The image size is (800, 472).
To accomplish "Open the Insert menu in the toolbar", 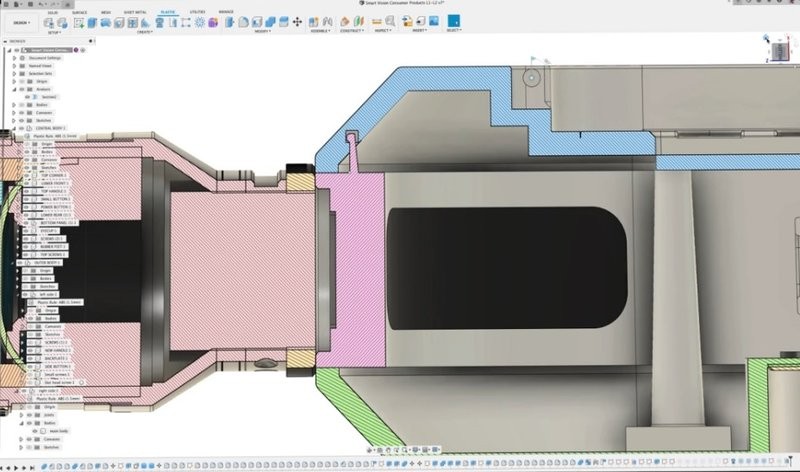I will pos(415,30).
